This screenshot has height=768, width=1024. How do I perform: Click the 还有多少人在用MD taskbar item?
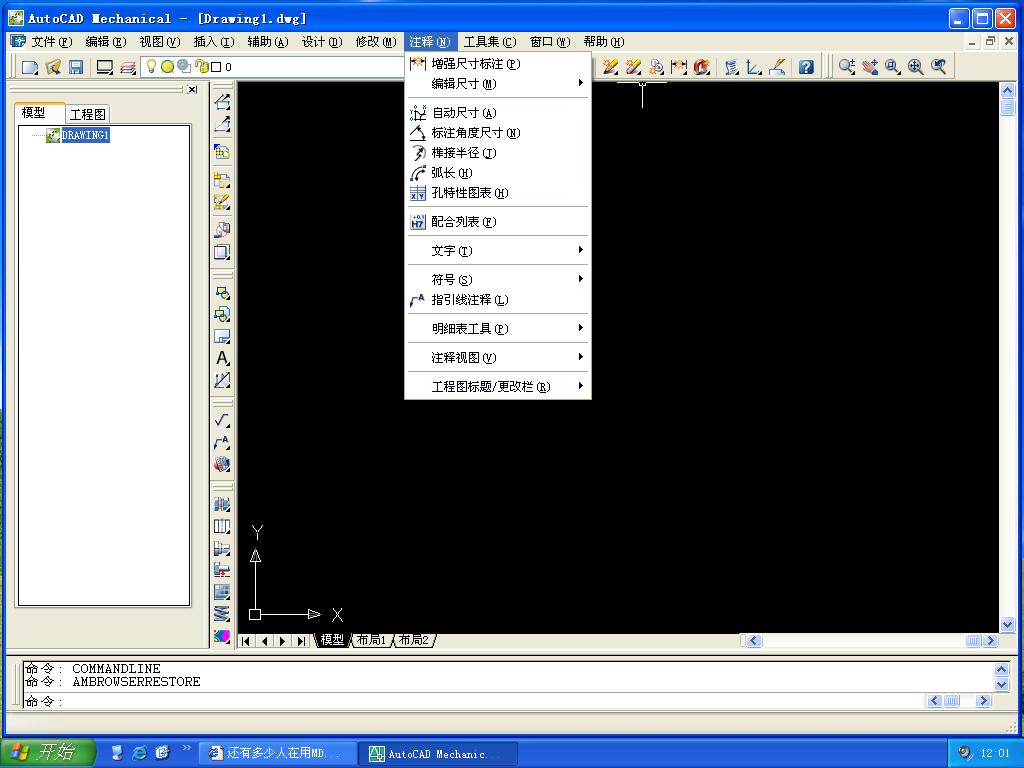click(276, 754)
